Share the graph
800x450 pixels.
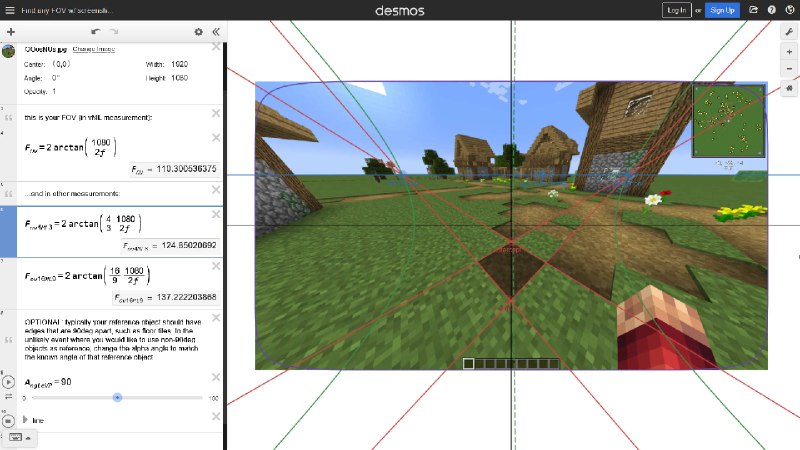point(753,10)
